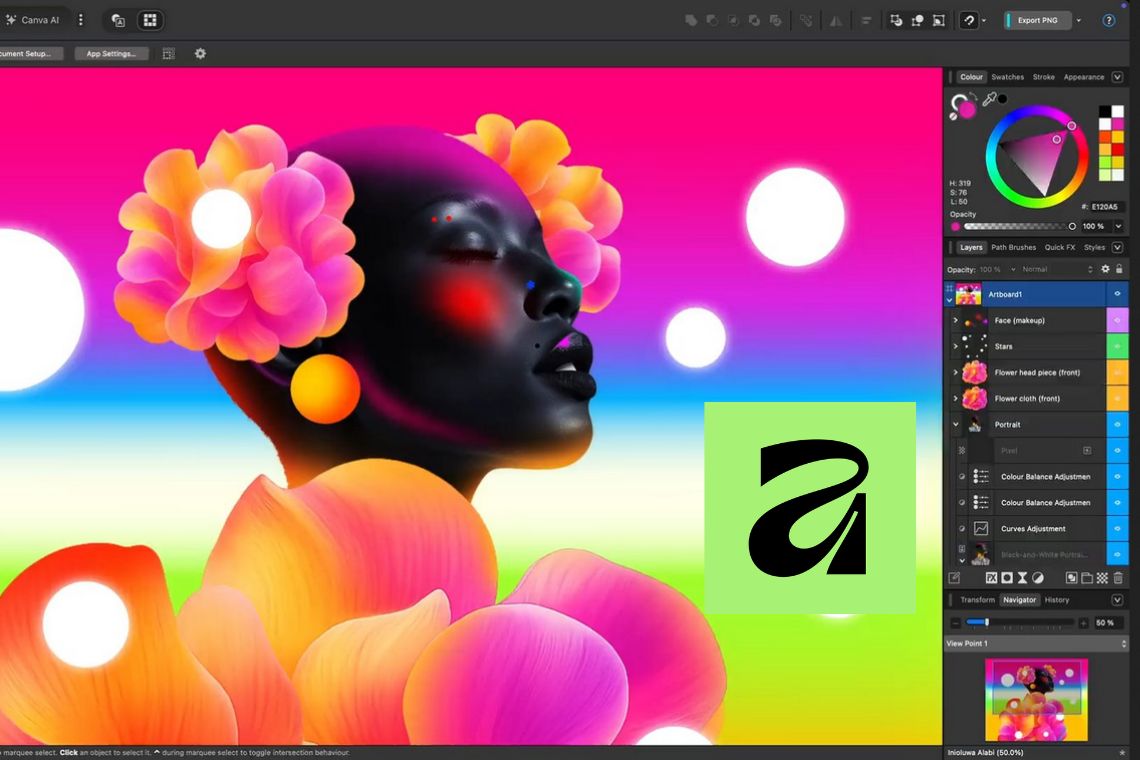Image resolution: width=1140 pixels, height=760 pixels.
Task: Open the Export PNG dropdown arrow
Action: 1078,20
